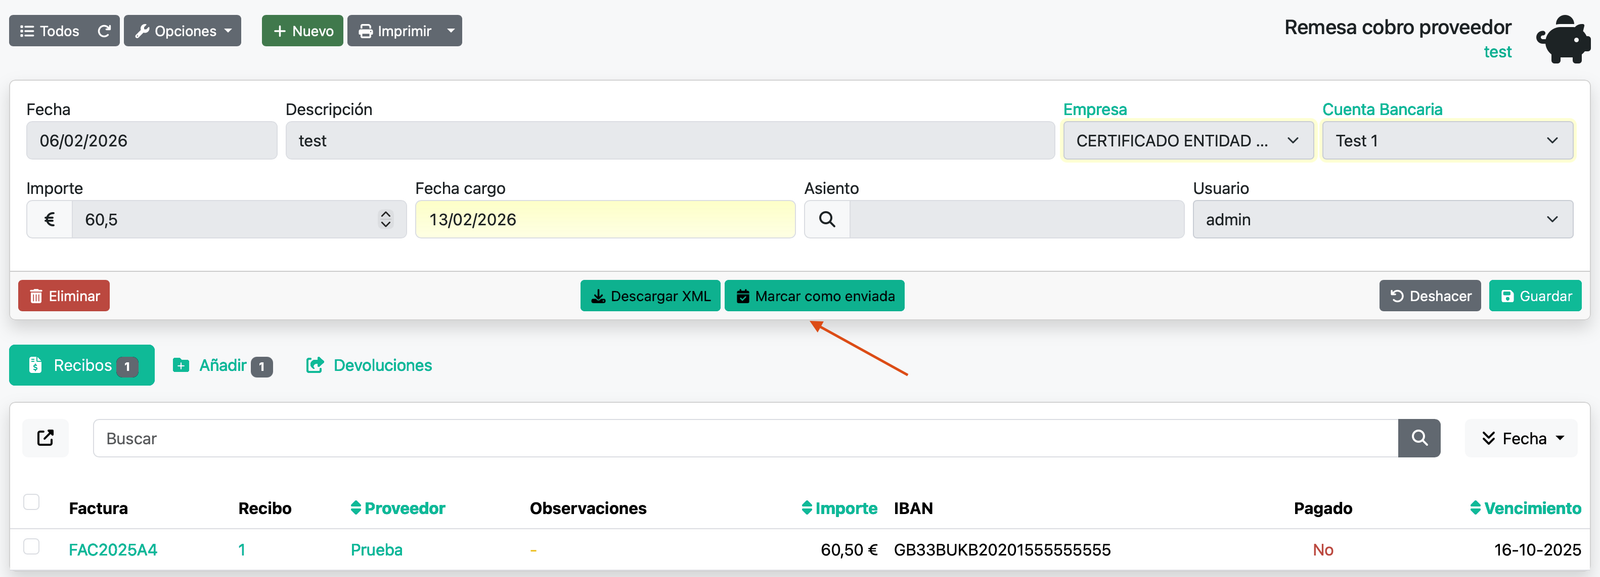Click the Asiento input field

1017,219
